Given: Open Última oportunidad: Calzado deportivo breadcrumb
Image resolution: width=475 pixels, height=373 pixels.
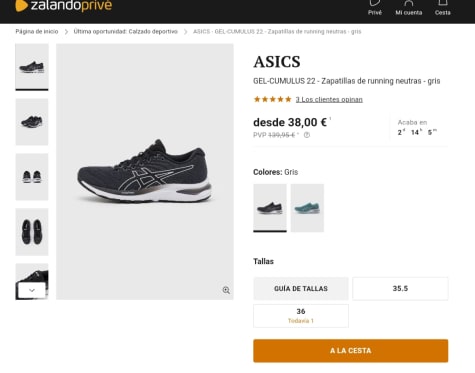Looking at the screenshot, I should 125,32.
